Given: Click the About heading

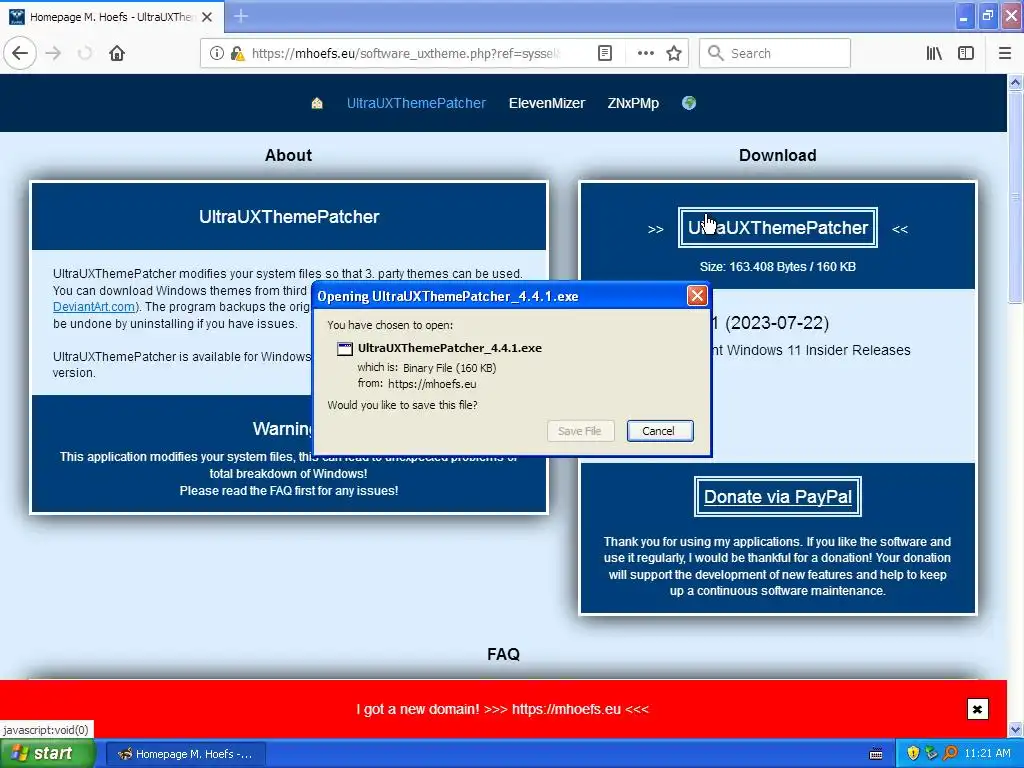Looking at the screenshot, I should tap(288, 155).
